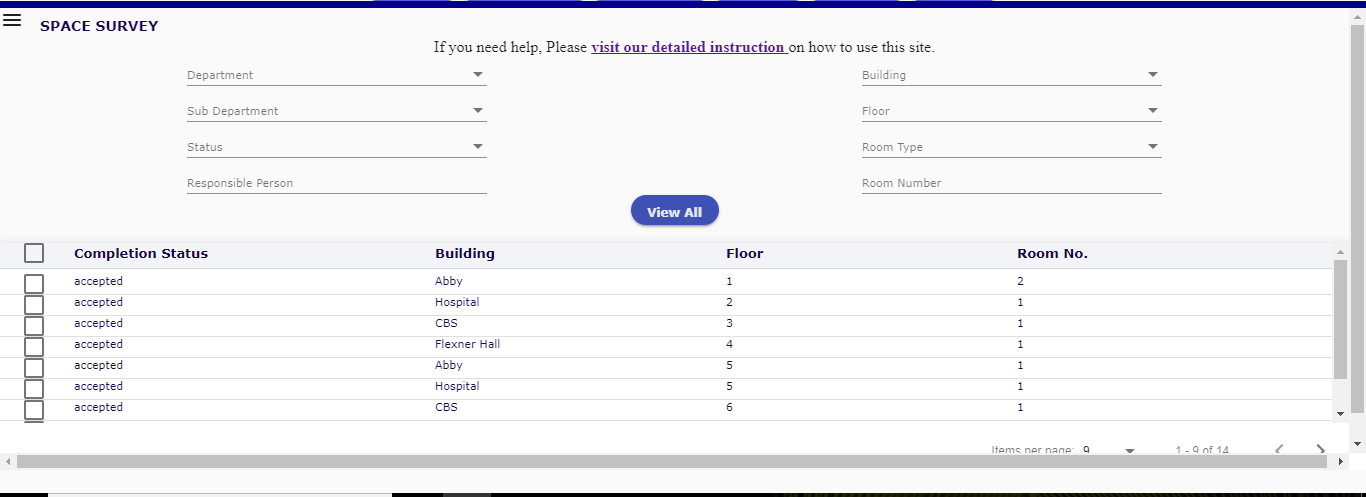The image size is (1366, 497).
Task: Click the Responsible Person input field
Action: [x=336, y=183]
